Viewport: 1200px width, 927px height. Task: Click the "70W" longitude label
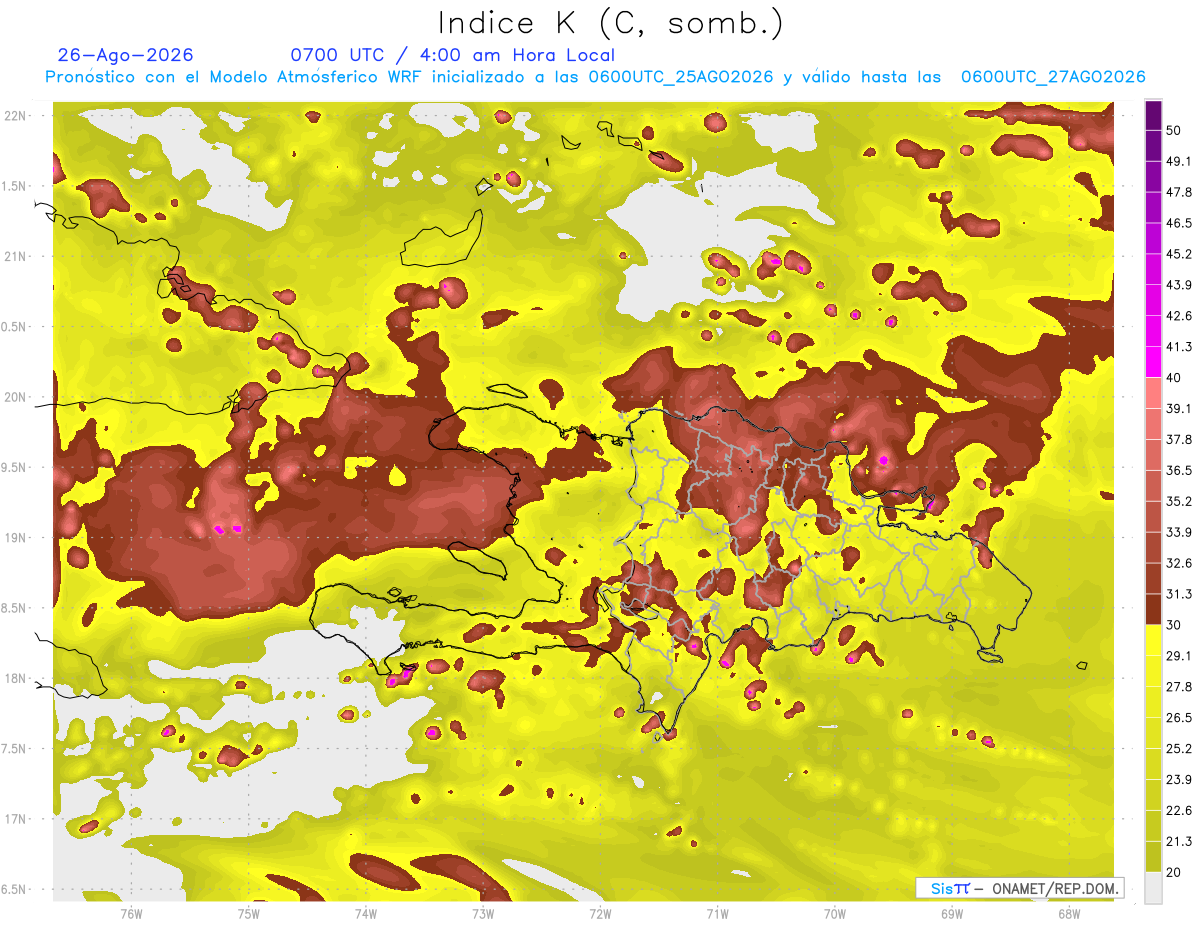[834, 913]
